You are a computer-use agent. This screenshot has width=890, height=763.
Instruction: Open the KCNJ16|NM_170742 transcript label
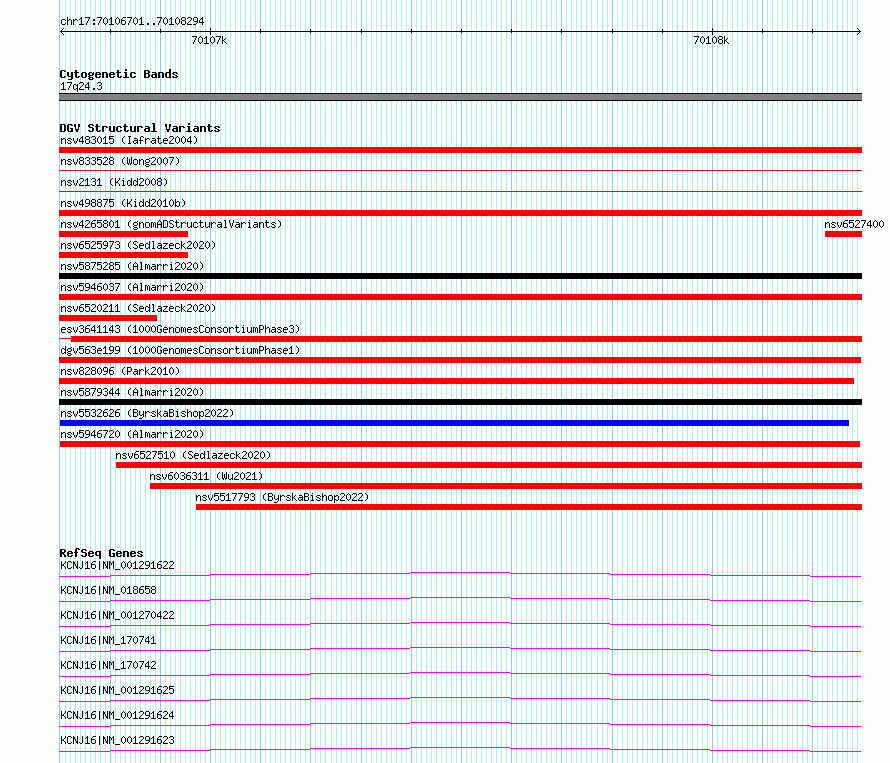[x=108, y=665]
